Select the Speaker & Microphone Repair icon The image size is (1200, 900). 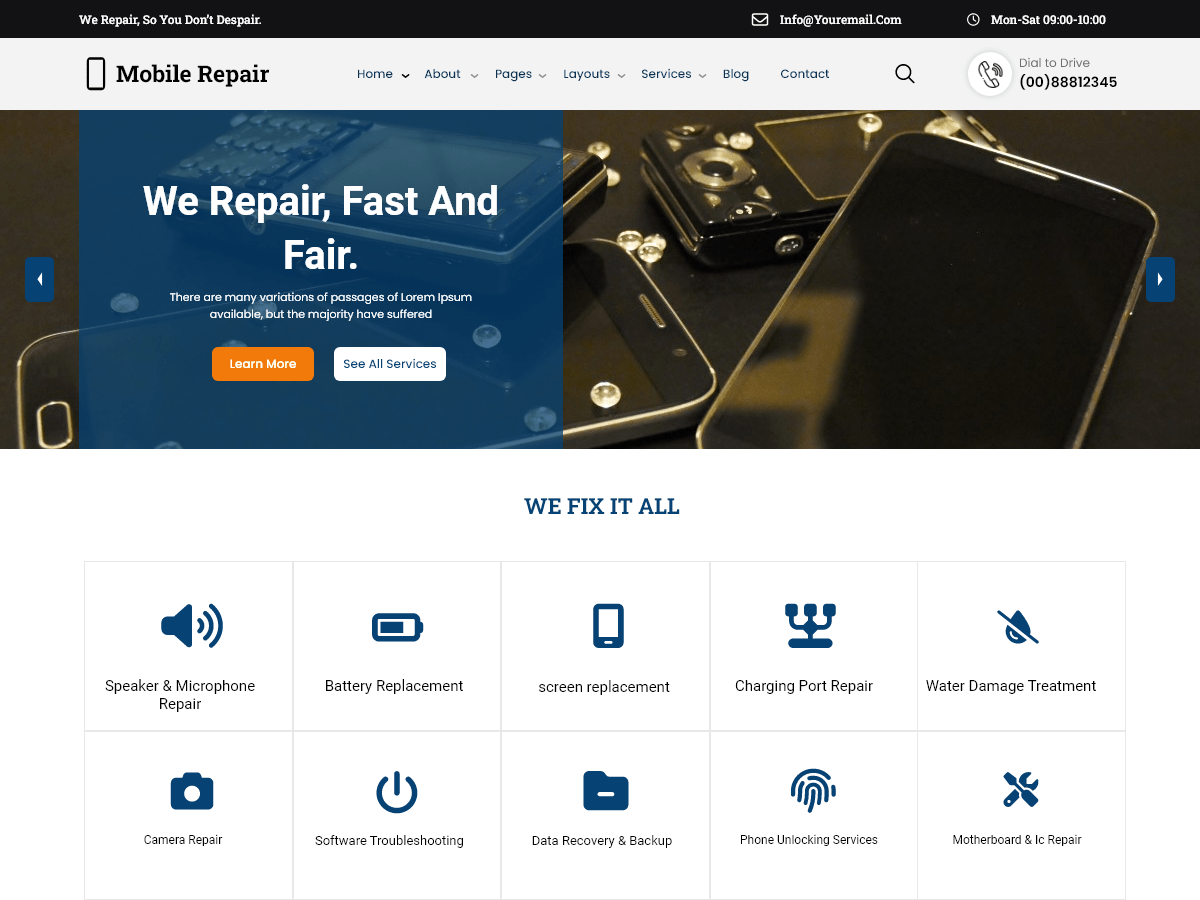pyautogui.click(x=191, y=627)
